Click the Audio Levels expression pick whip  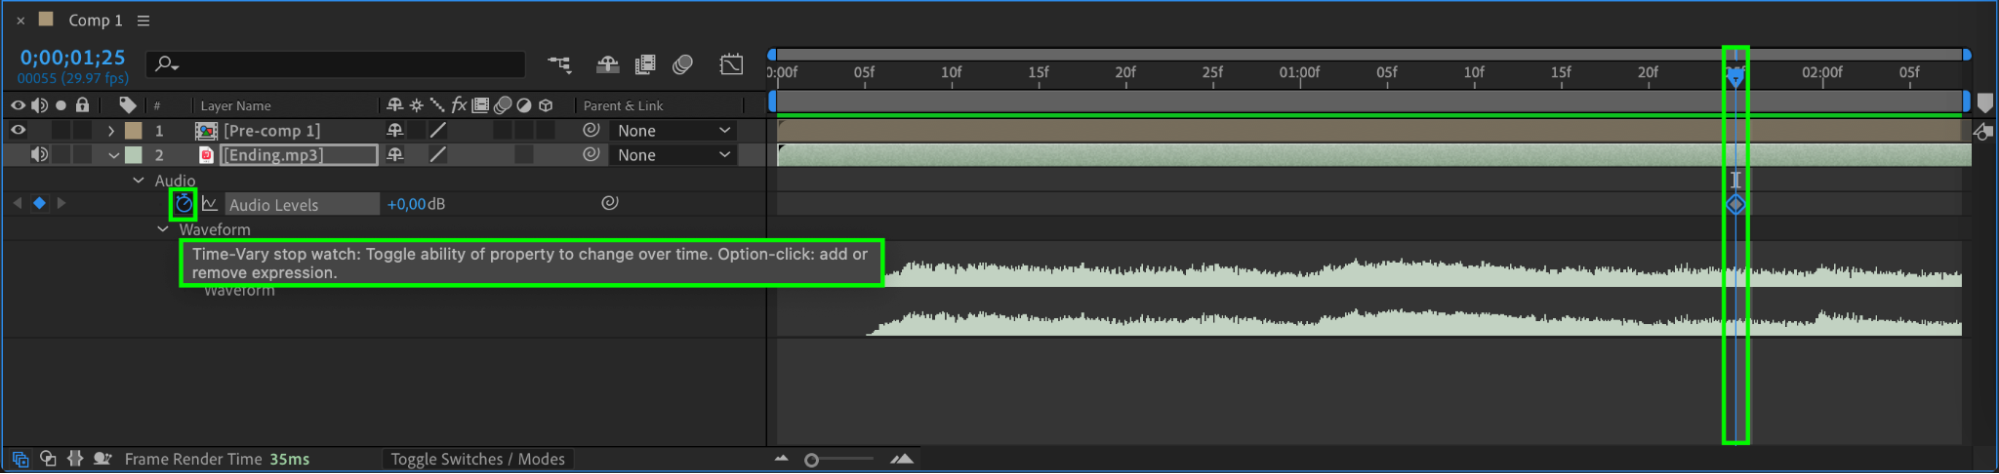click(610, 203)
